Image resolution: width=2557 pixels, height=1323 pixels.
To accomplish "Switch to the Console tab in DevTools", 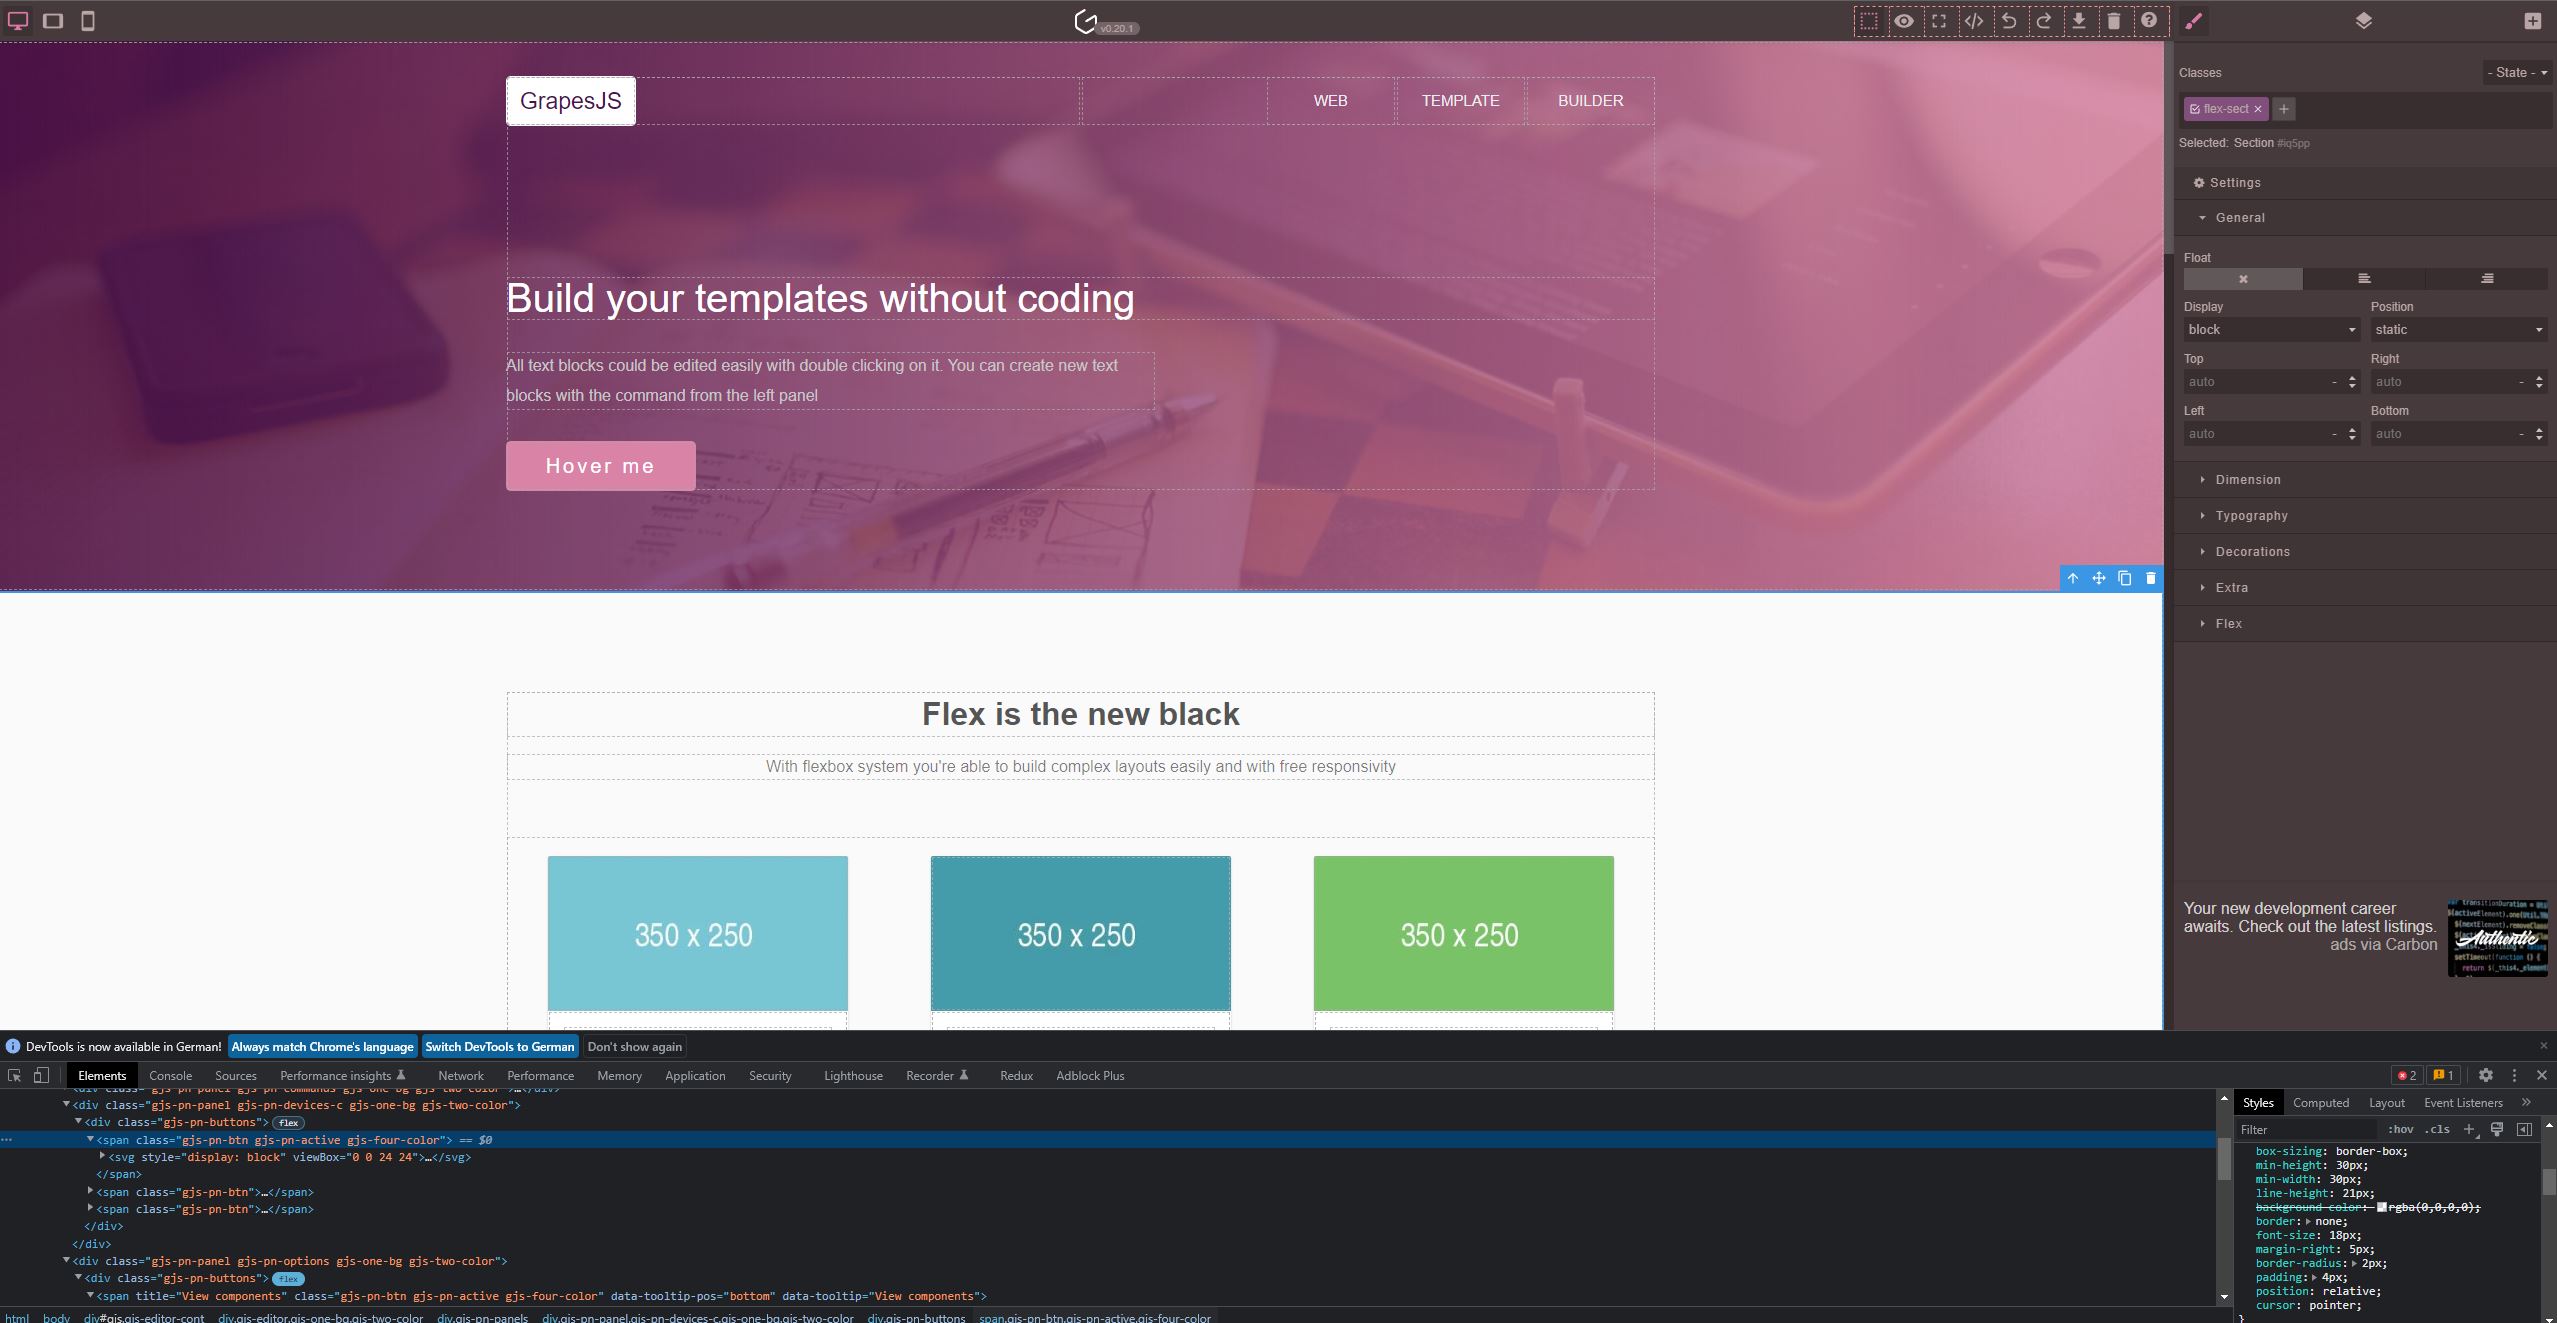I will pos(170,1075).
